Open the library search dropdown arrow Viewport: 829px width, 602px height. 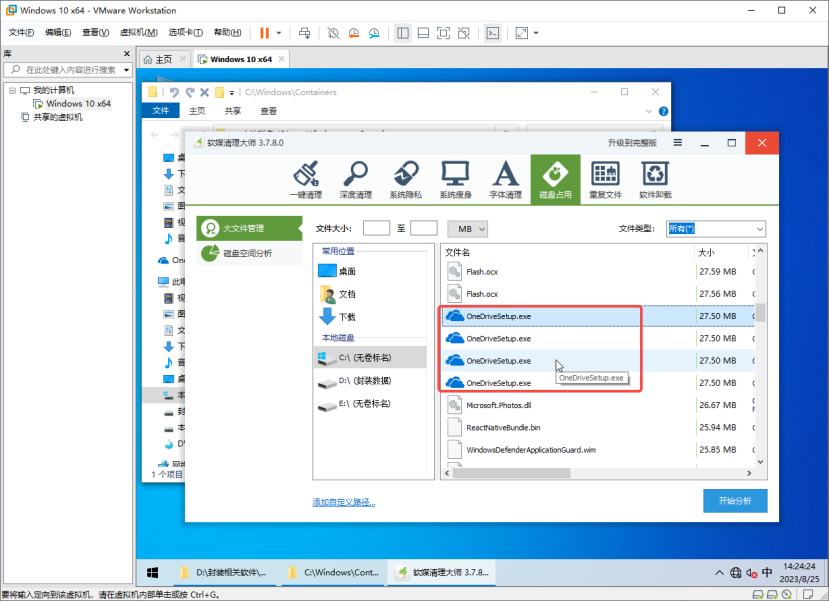(126, 70)
